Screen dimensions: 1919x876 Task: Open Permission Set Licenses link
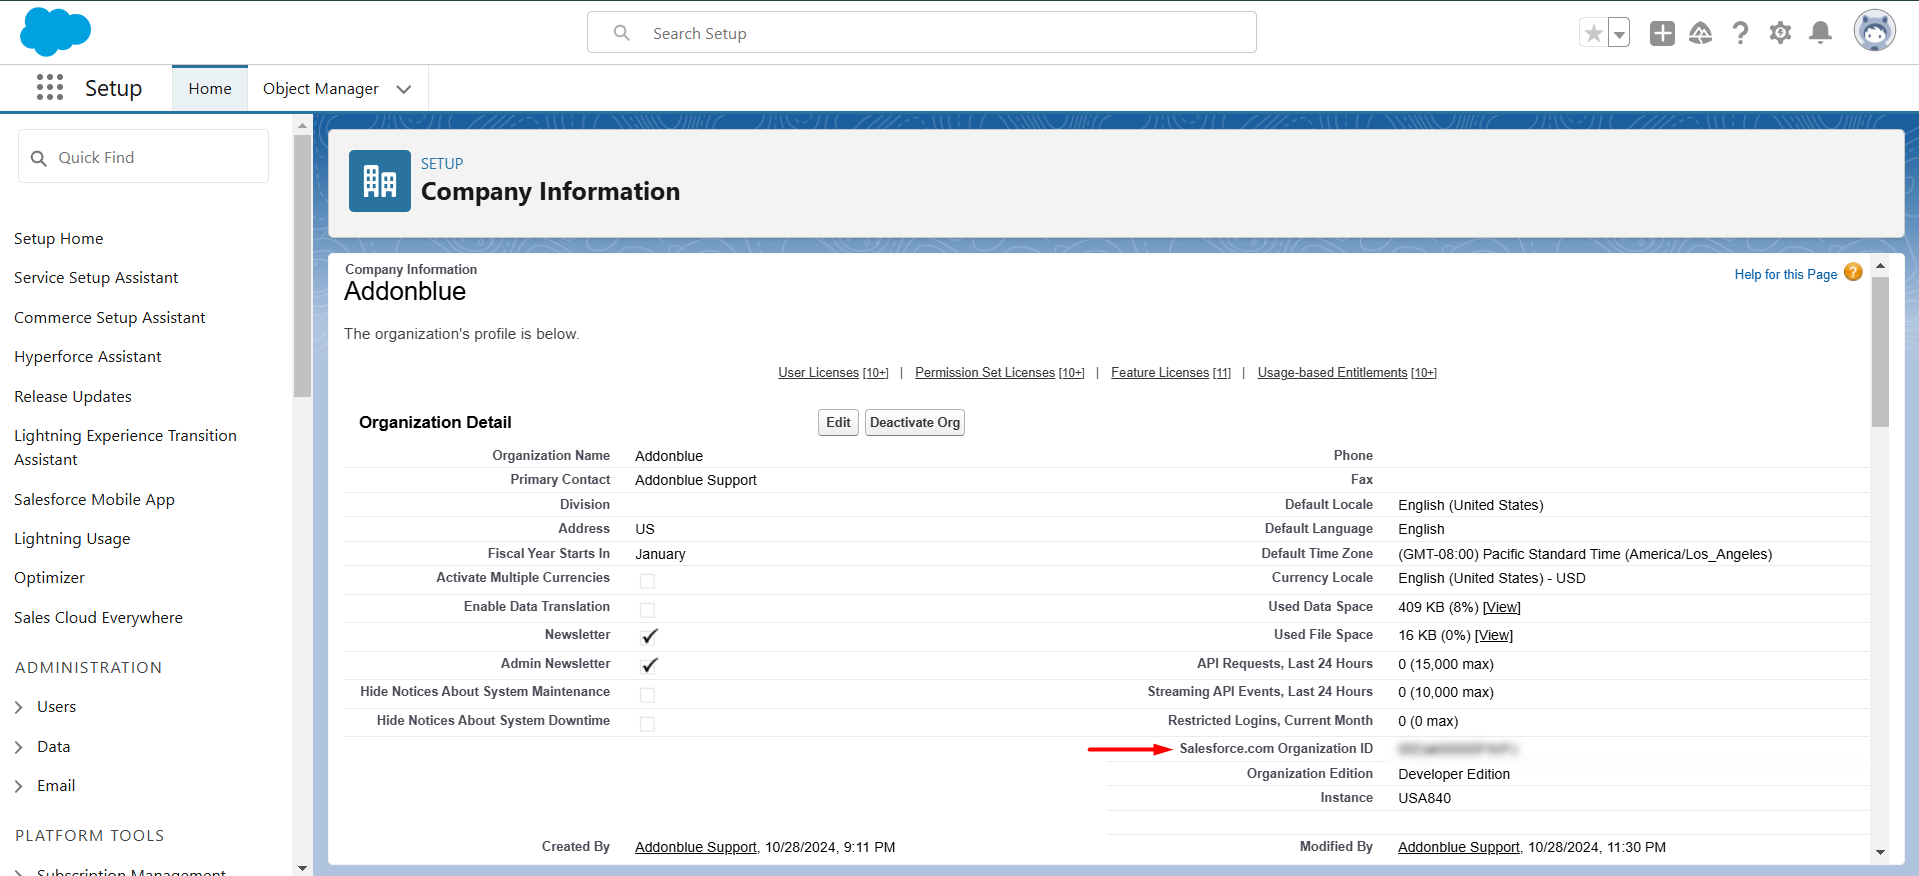pos(1000,373)
